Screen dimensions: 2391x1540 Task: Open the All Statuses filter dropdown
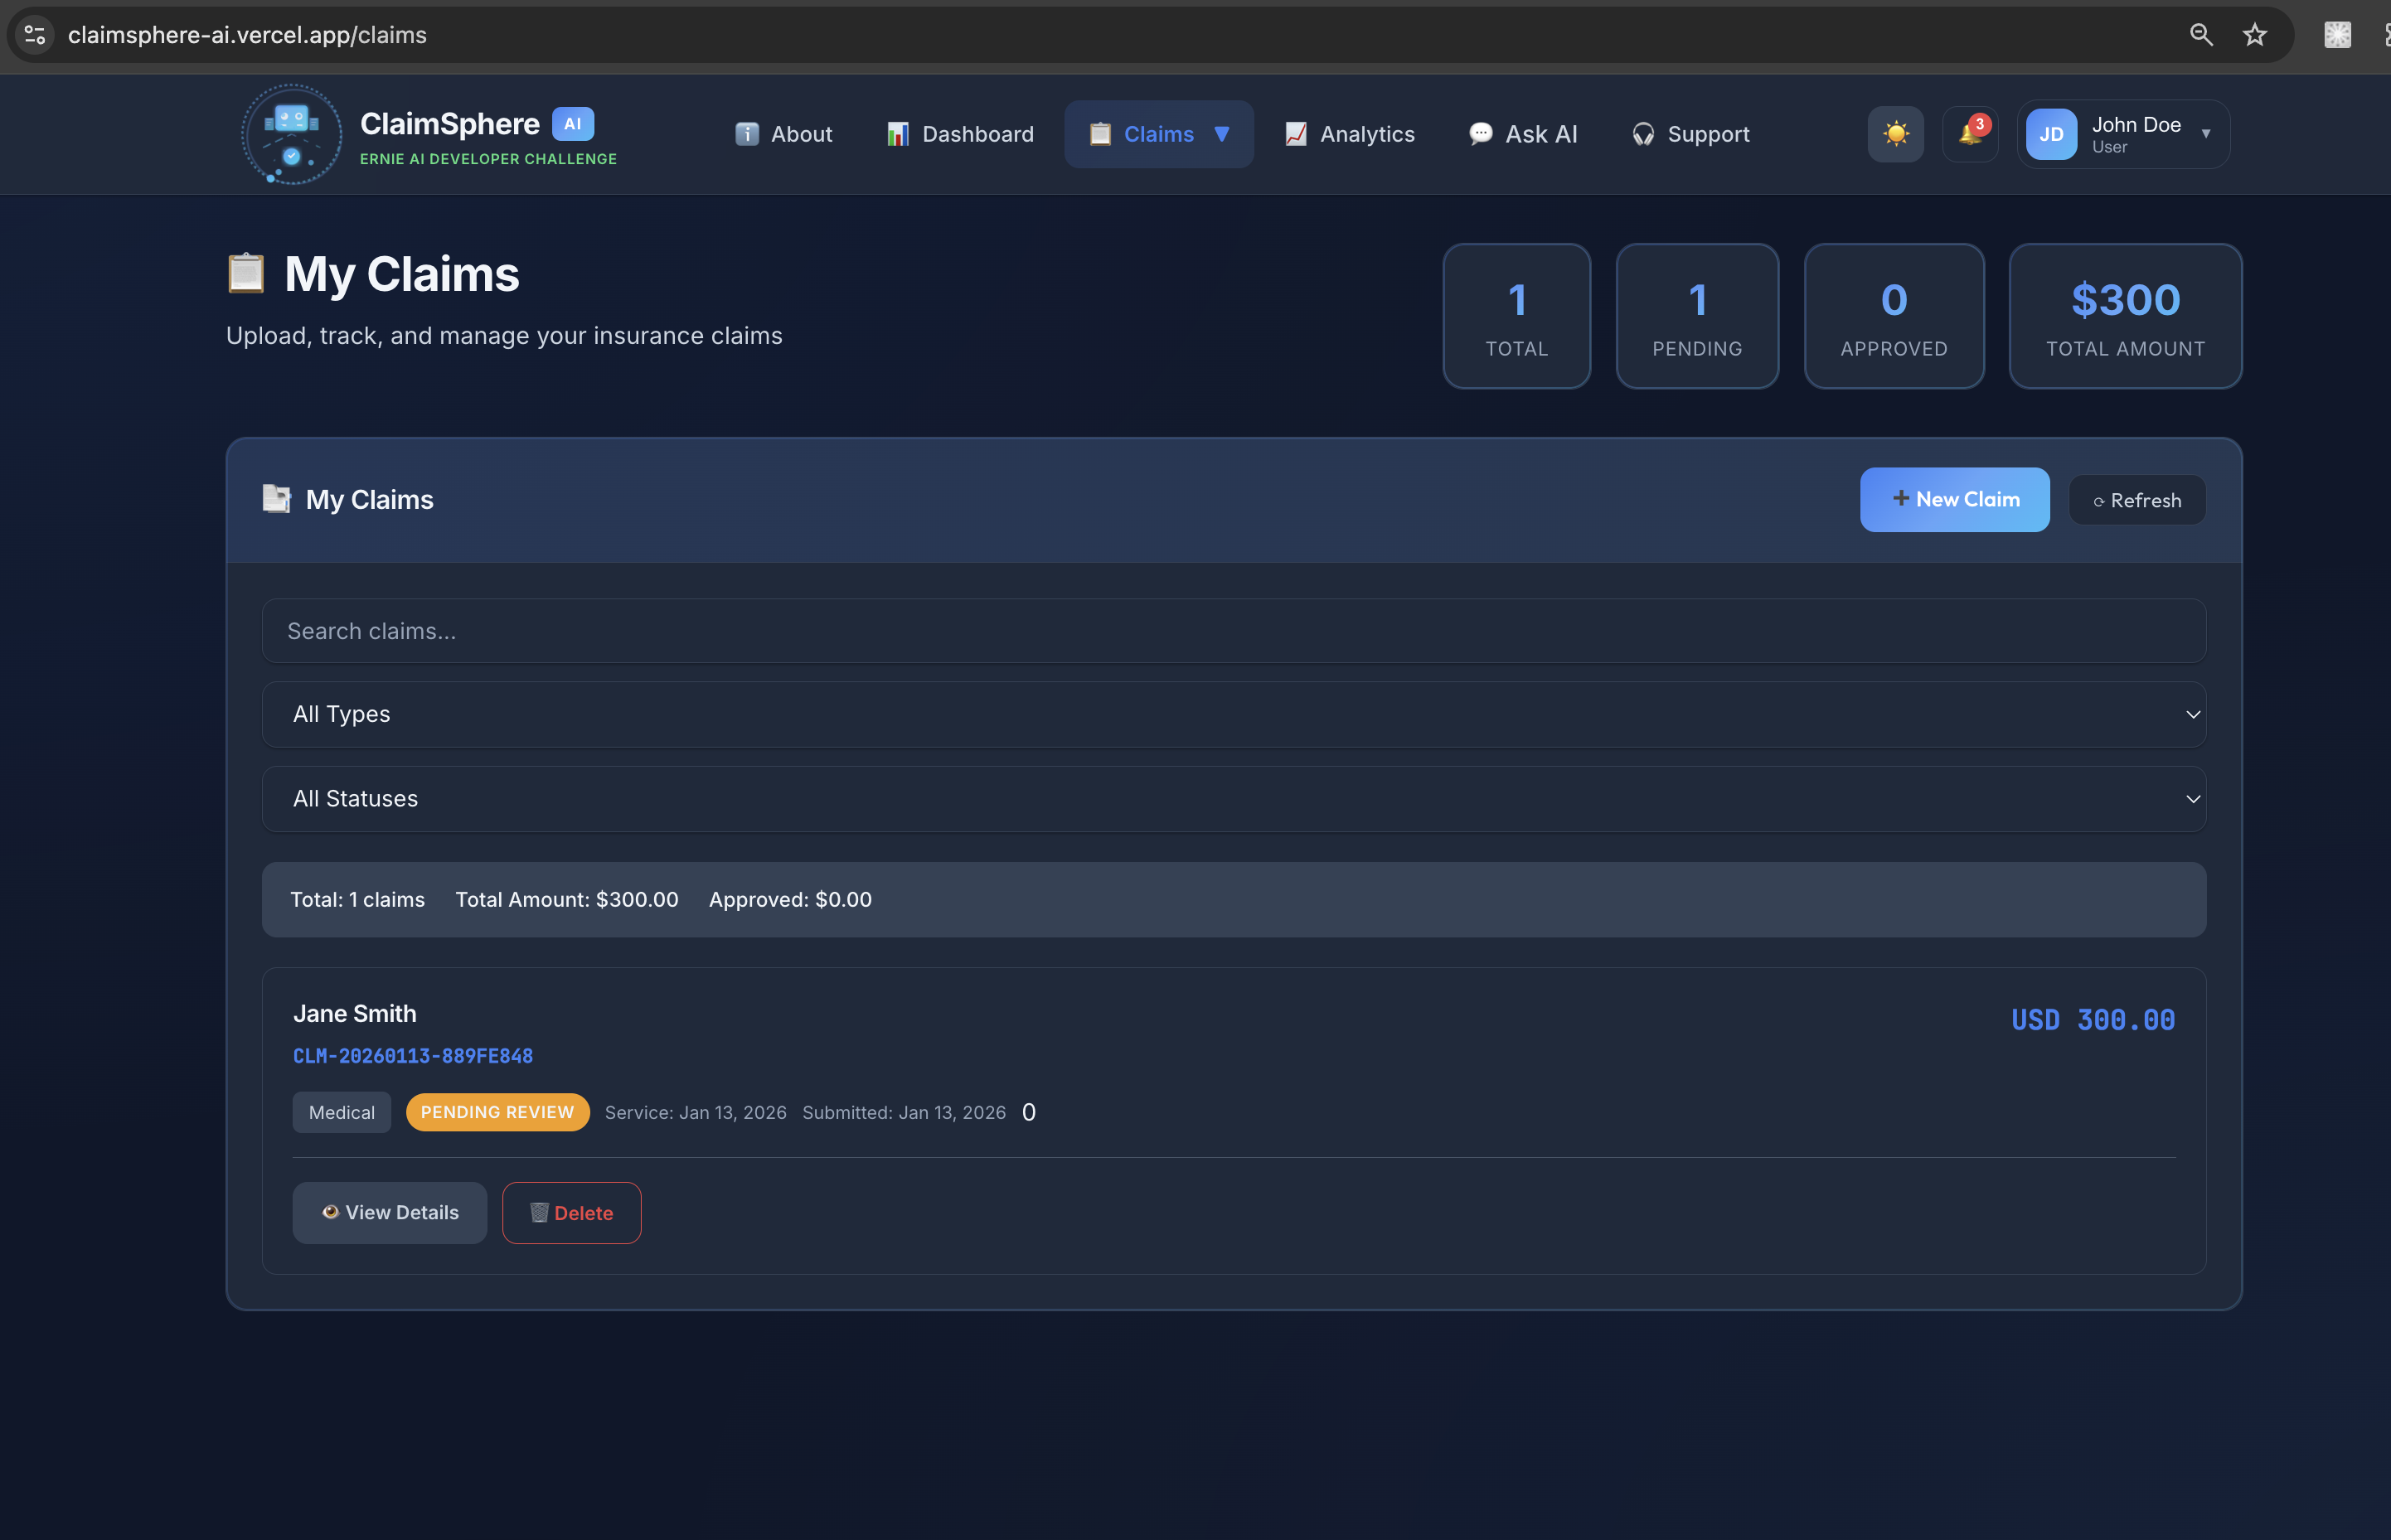1233,799
